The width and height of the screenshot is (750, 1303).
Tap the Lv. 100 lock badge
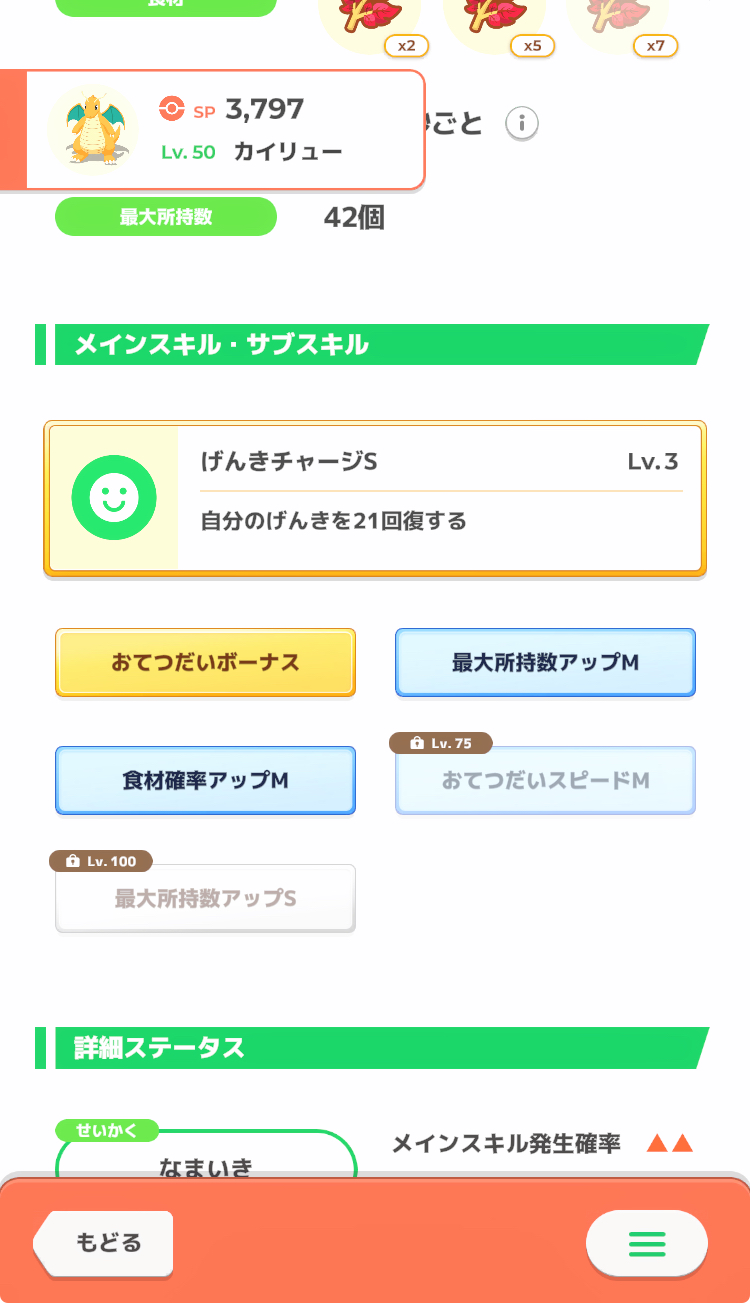(100, 861)
